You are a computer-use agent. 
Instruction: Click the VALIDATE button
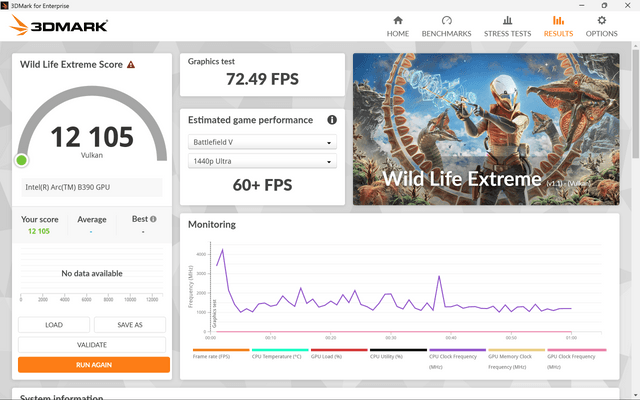(92, 345)
